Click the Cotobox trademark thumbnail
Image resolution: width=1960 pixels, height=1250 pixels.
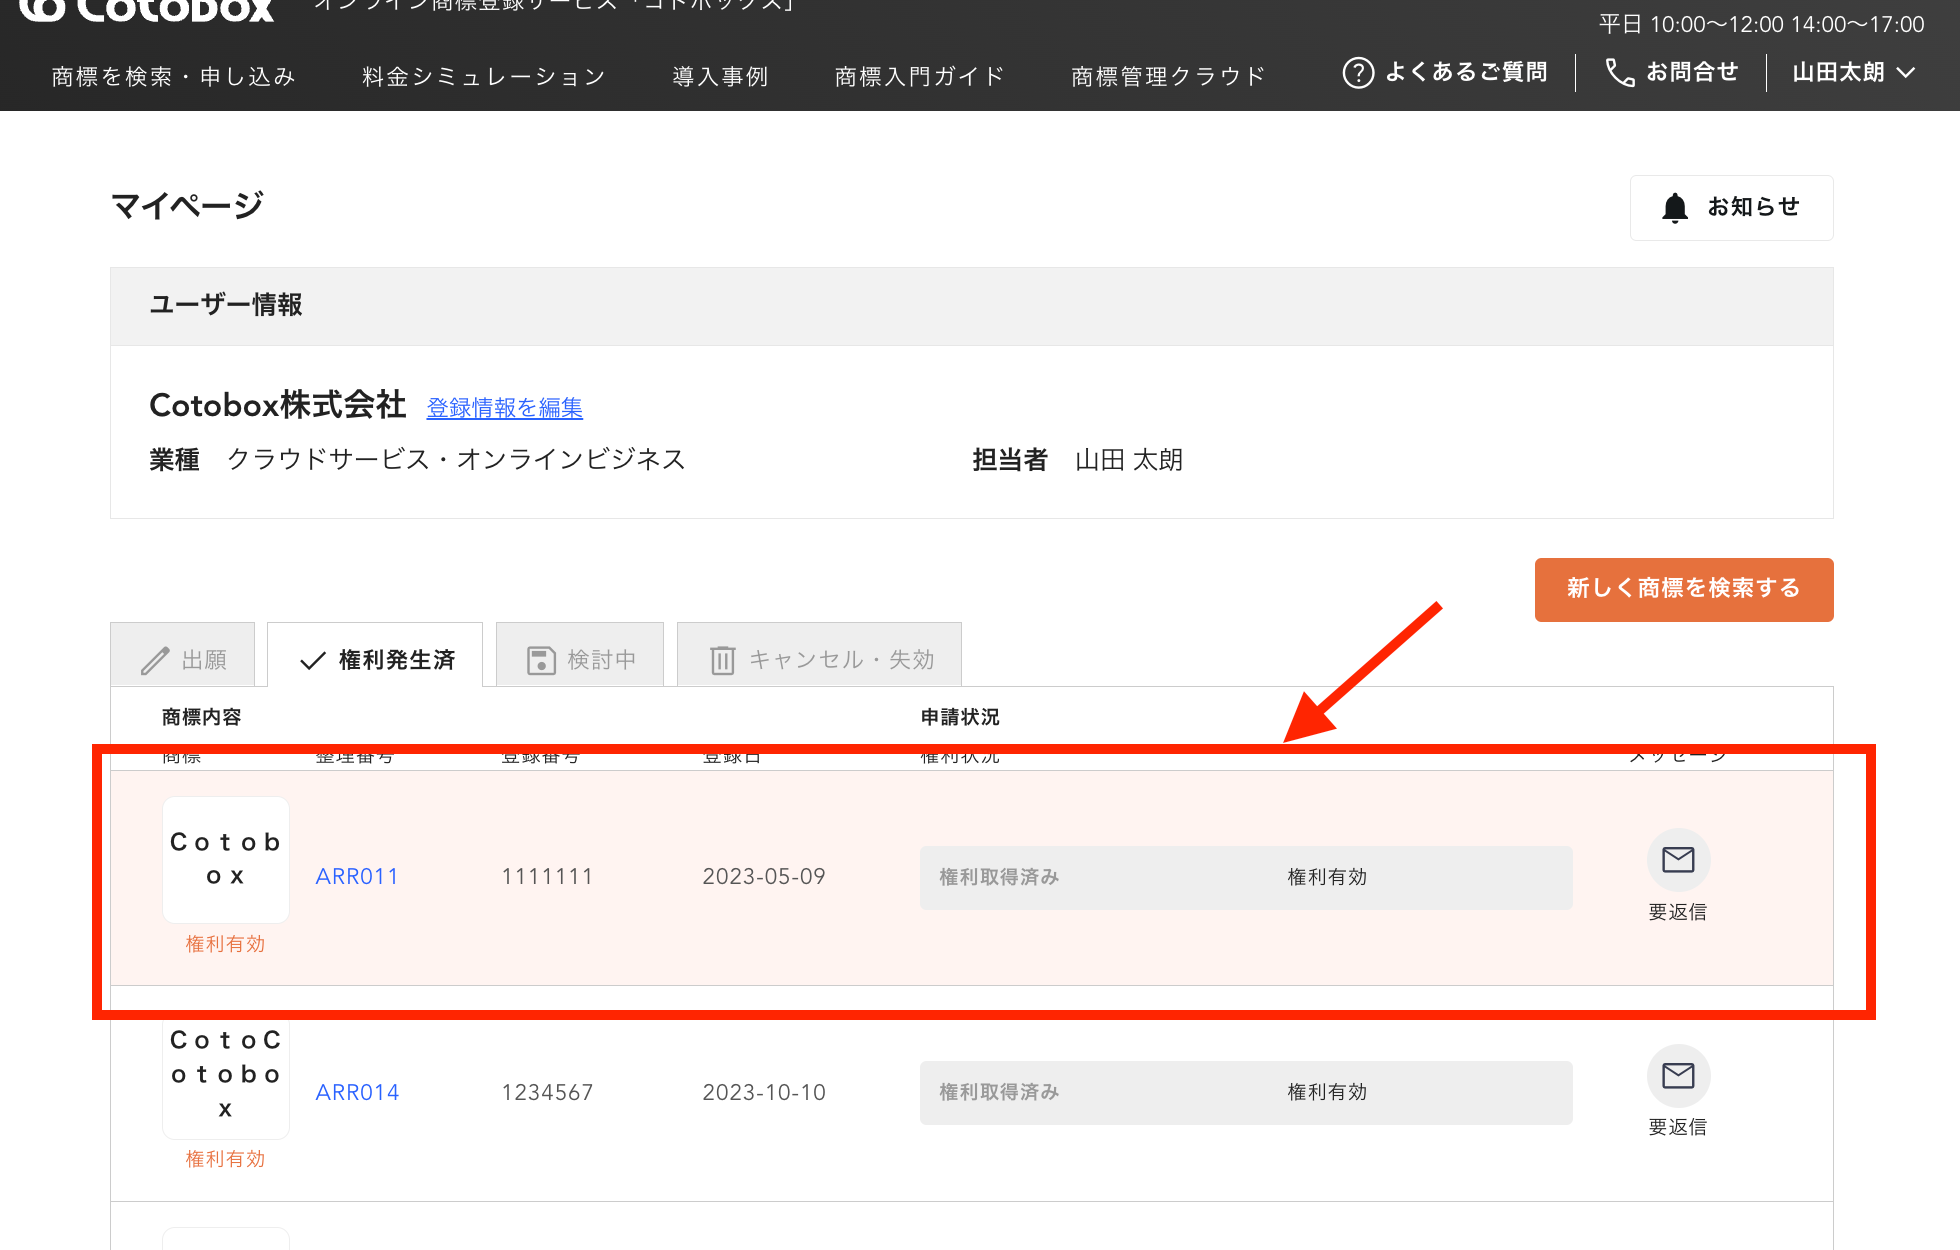coord(226,860)
